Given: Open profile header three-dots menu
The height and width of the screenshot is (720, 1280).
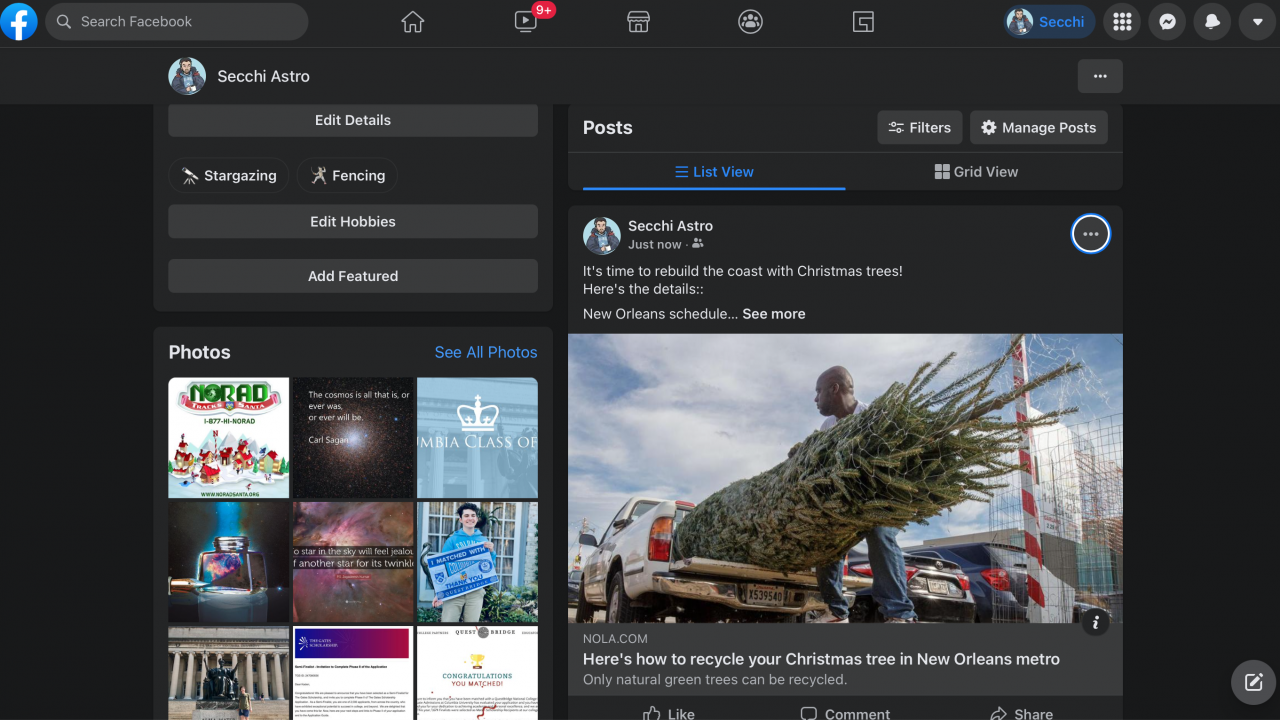Looking at the screenshot, I should [1100, 76].
